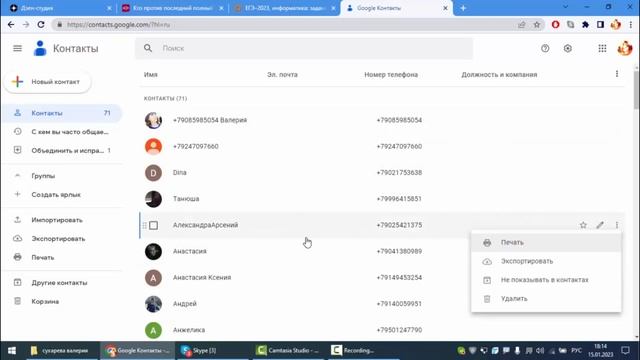The height and width of the screenshot is (360, 640).
Task: Click Создать ярлык in the sidebar
Action: coord(62,195)
